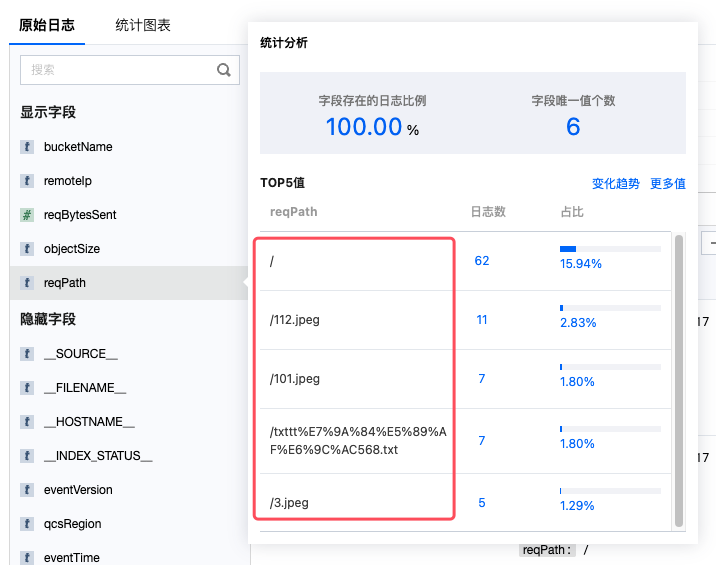Click log count 62 for root path

pos(482,261)
